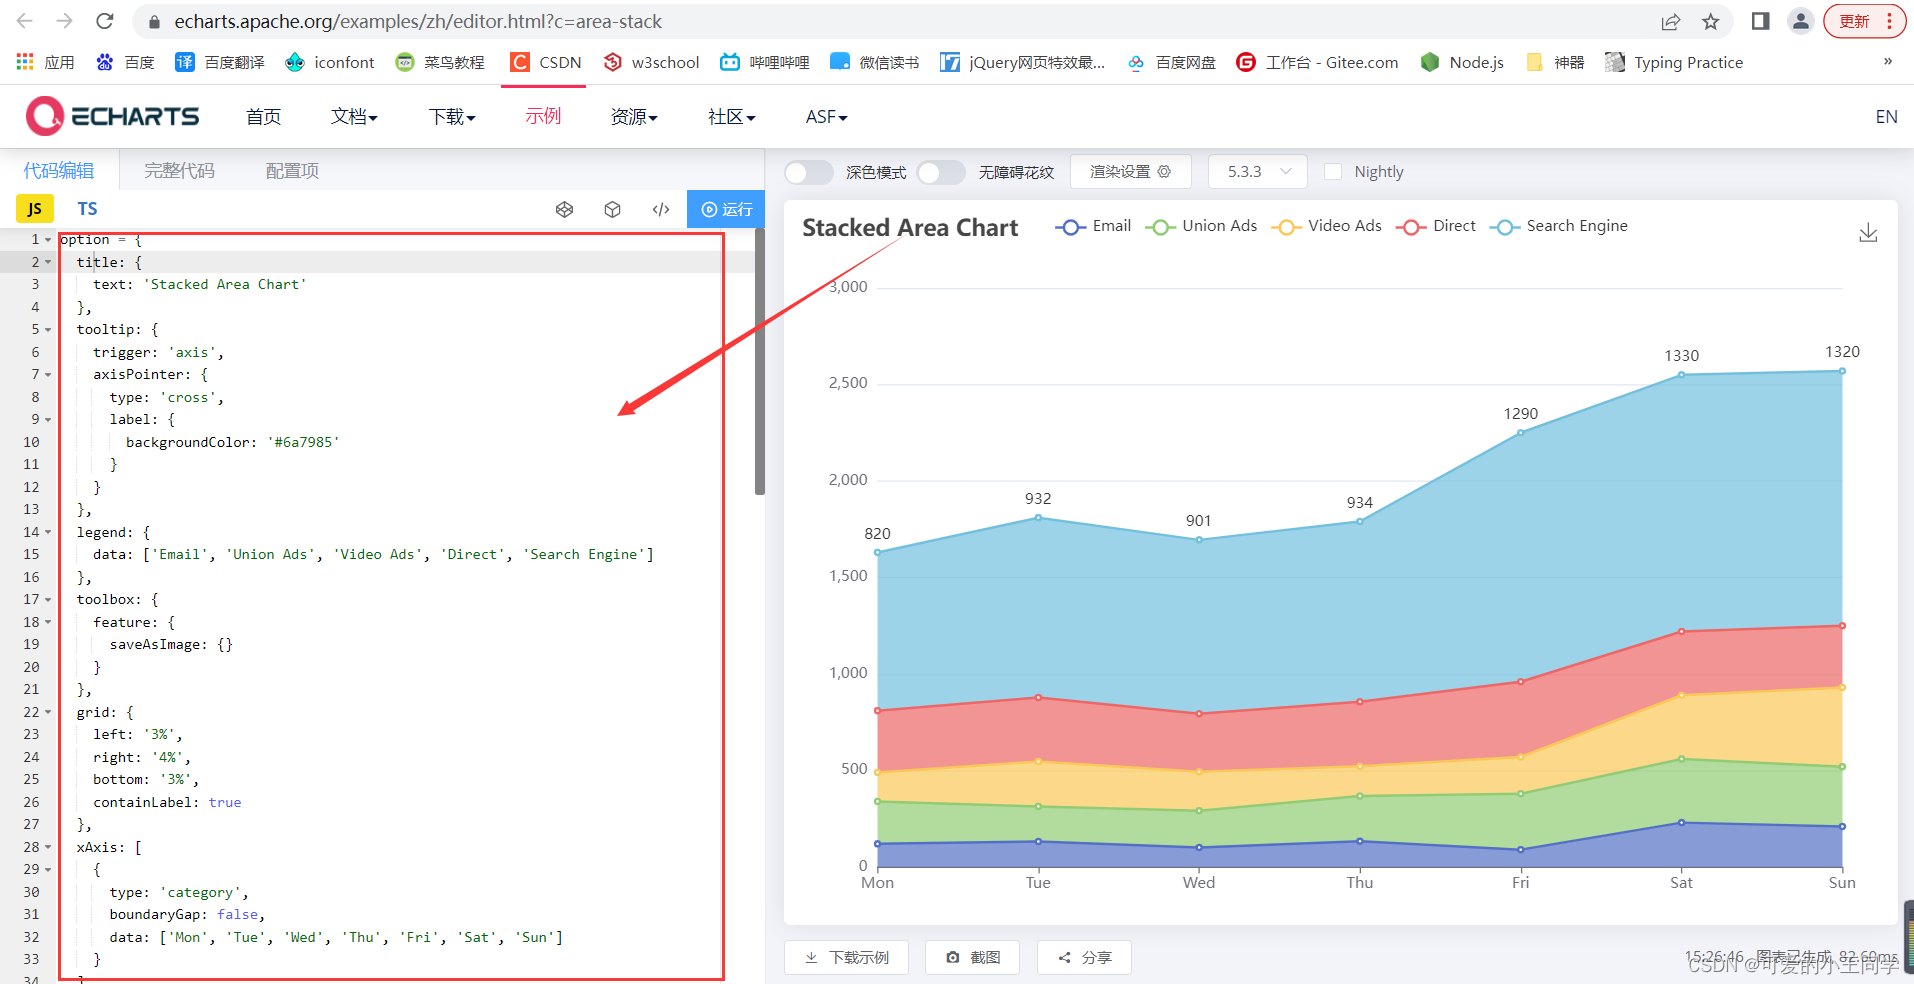
Task: Click the ECharts logo
Action: tap(112, 116)
